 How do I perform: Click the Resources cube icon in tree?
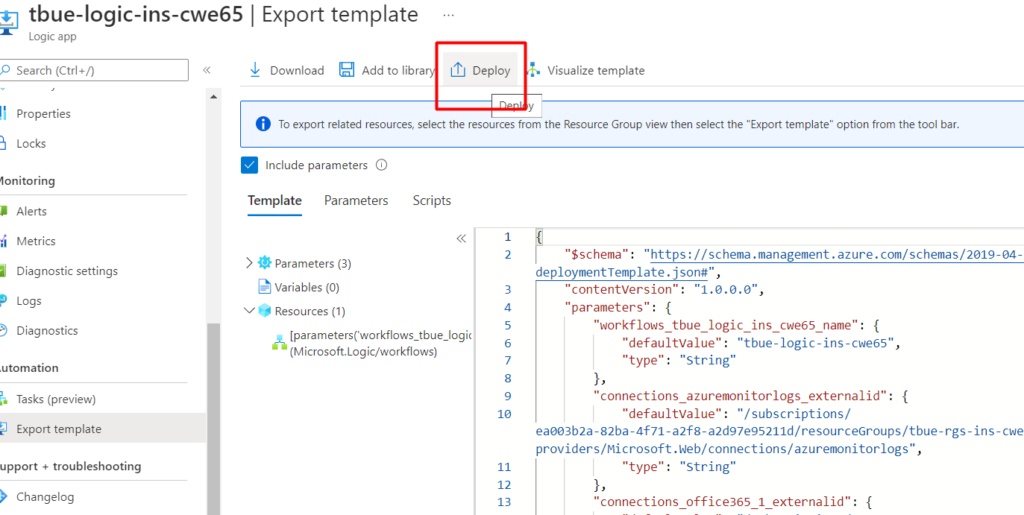(264, 311)
